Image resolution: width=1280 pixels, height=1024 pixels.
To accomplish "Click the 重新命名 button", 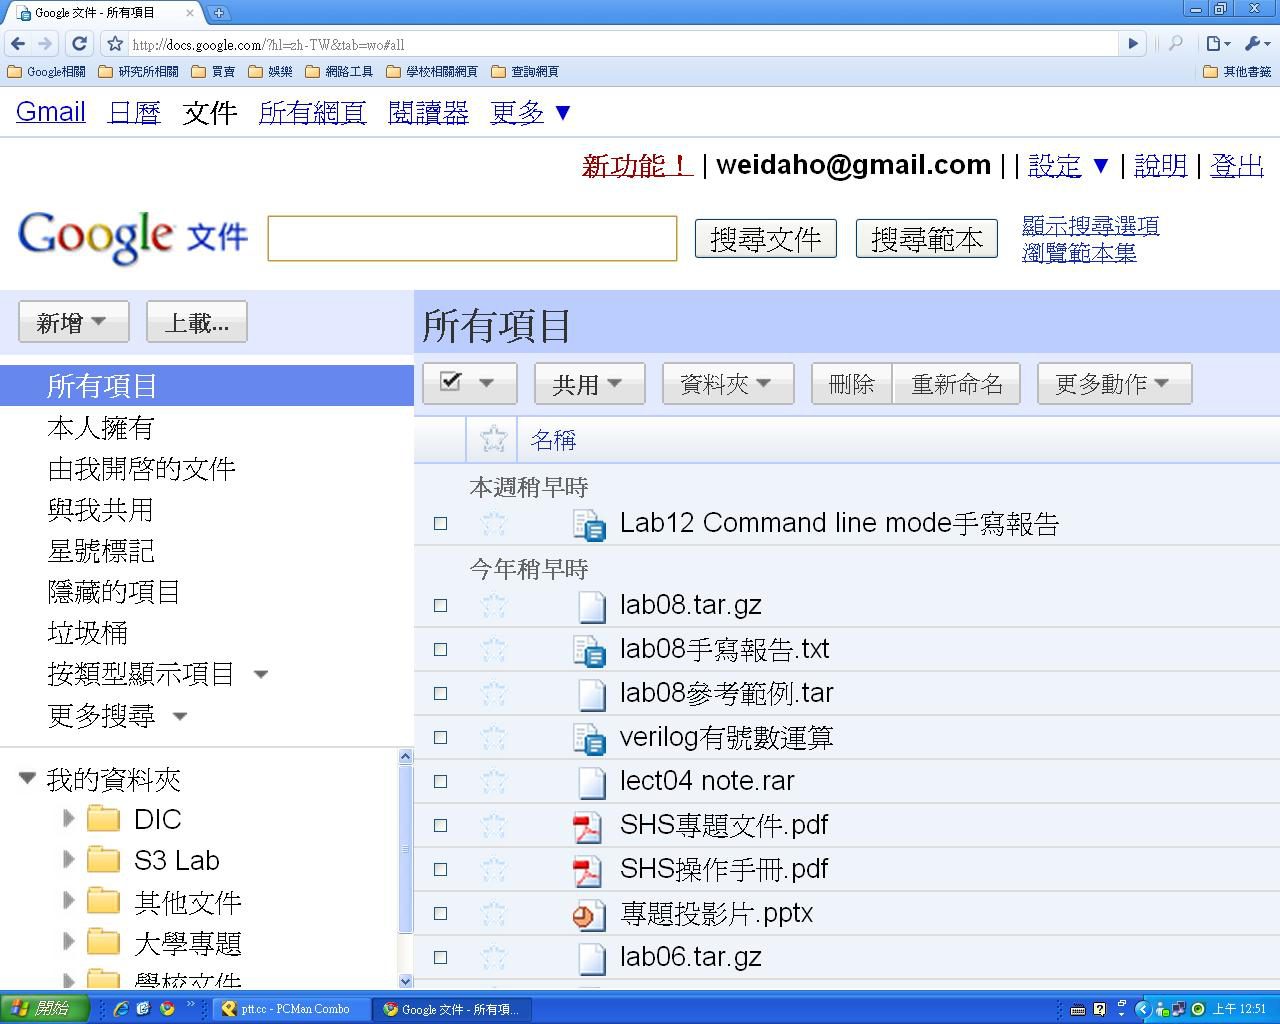I will [x=957, y=383].
